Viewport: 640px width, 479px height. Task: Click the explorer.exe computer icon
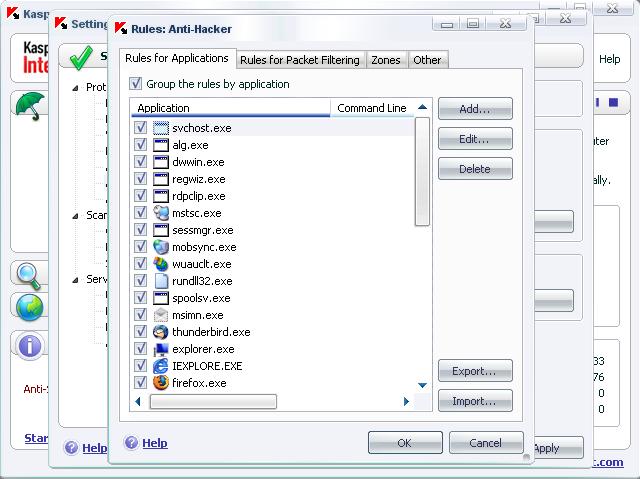coord(161,349)
